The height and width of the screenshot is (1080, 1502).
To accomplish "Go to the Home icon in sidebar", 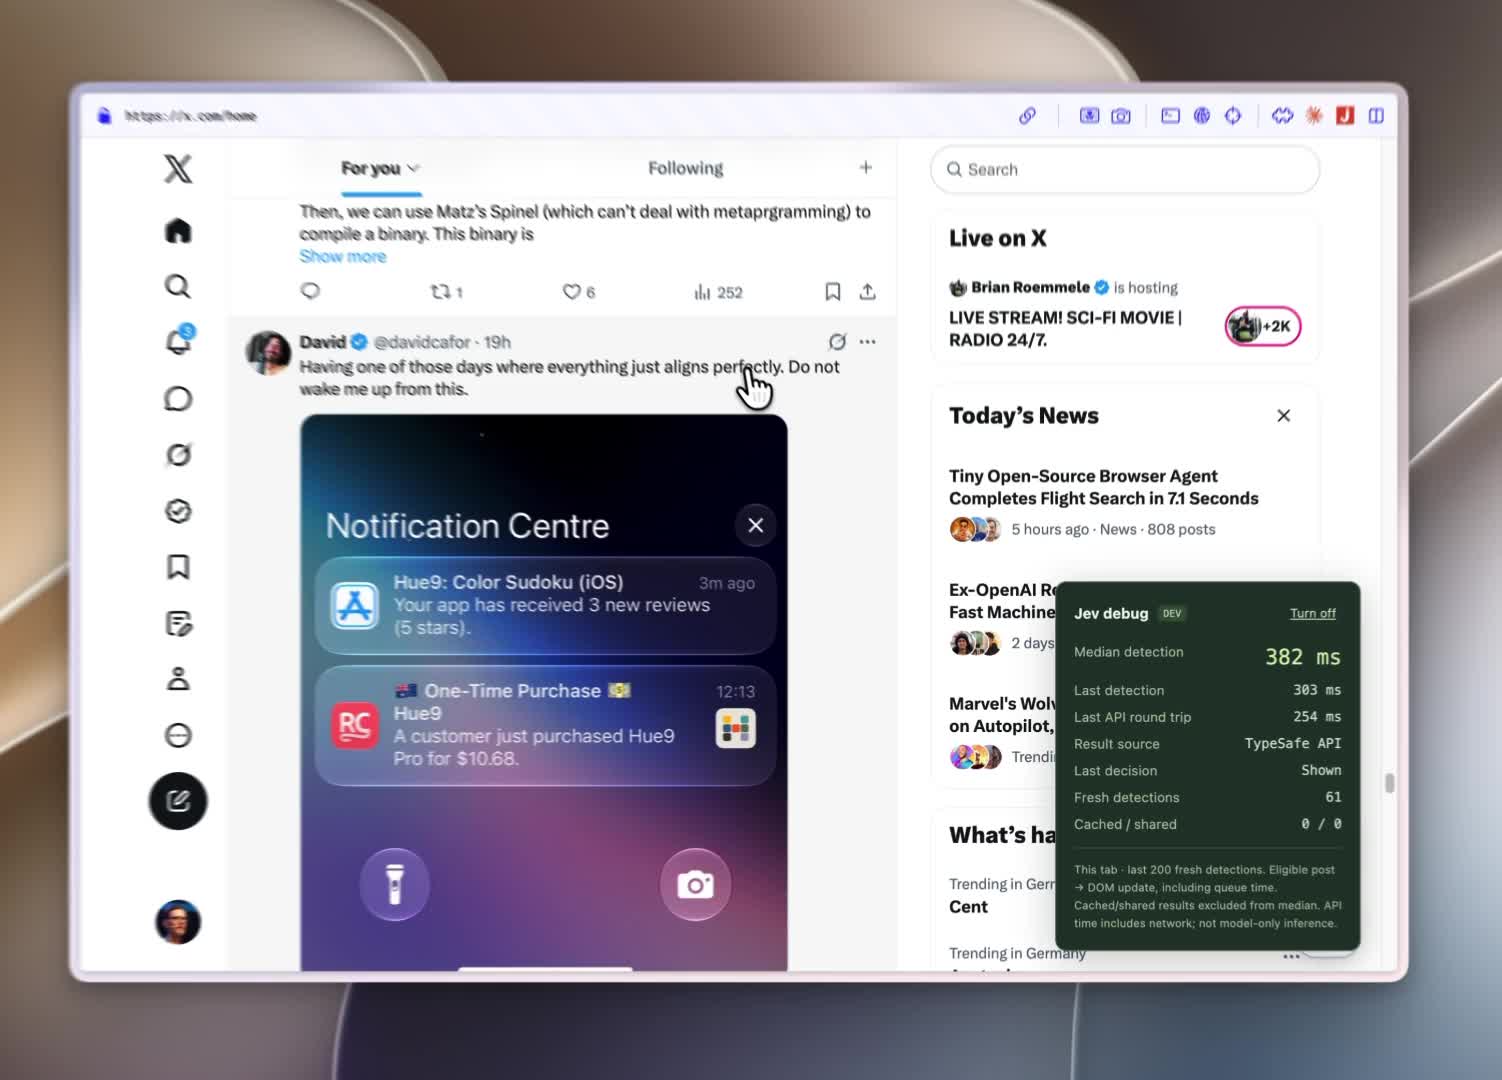I will coord(178,231).
